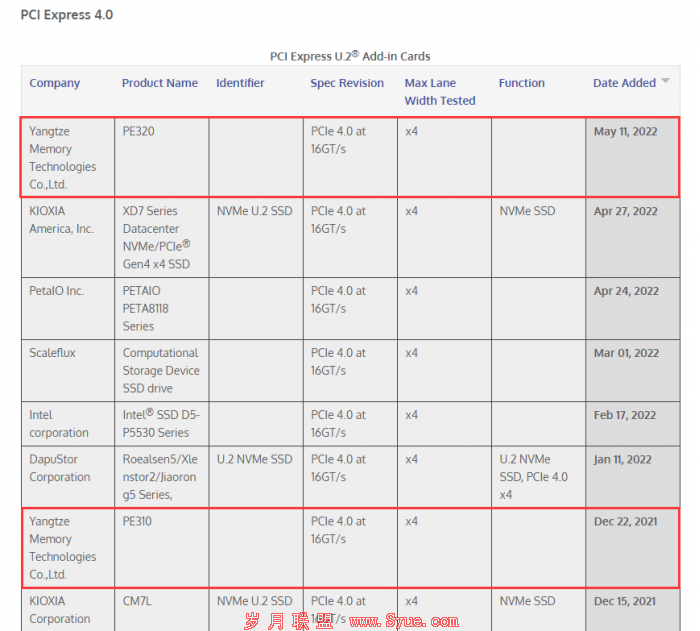The width and height of the screenshot is (700, 631).
Task: Click NVMe U.2 SSD identifier in XD7 row
Action: coord(256,237)
